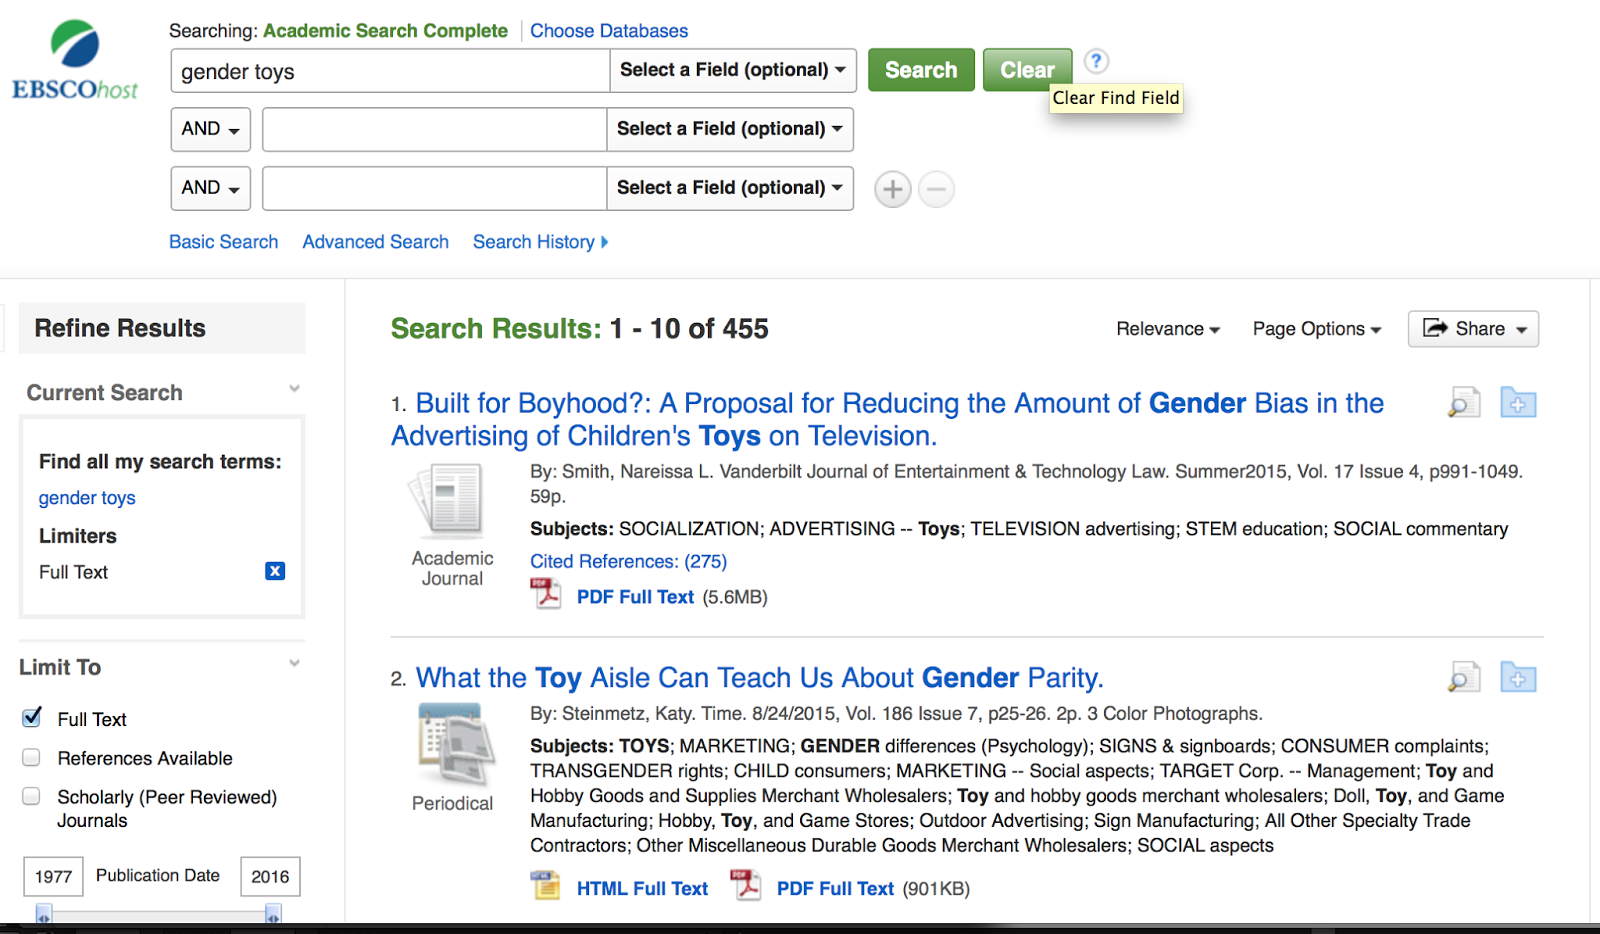This screenshot has width=1600, height=934.
Task: Uncheck the Full Text limiter
Action: 31,716
